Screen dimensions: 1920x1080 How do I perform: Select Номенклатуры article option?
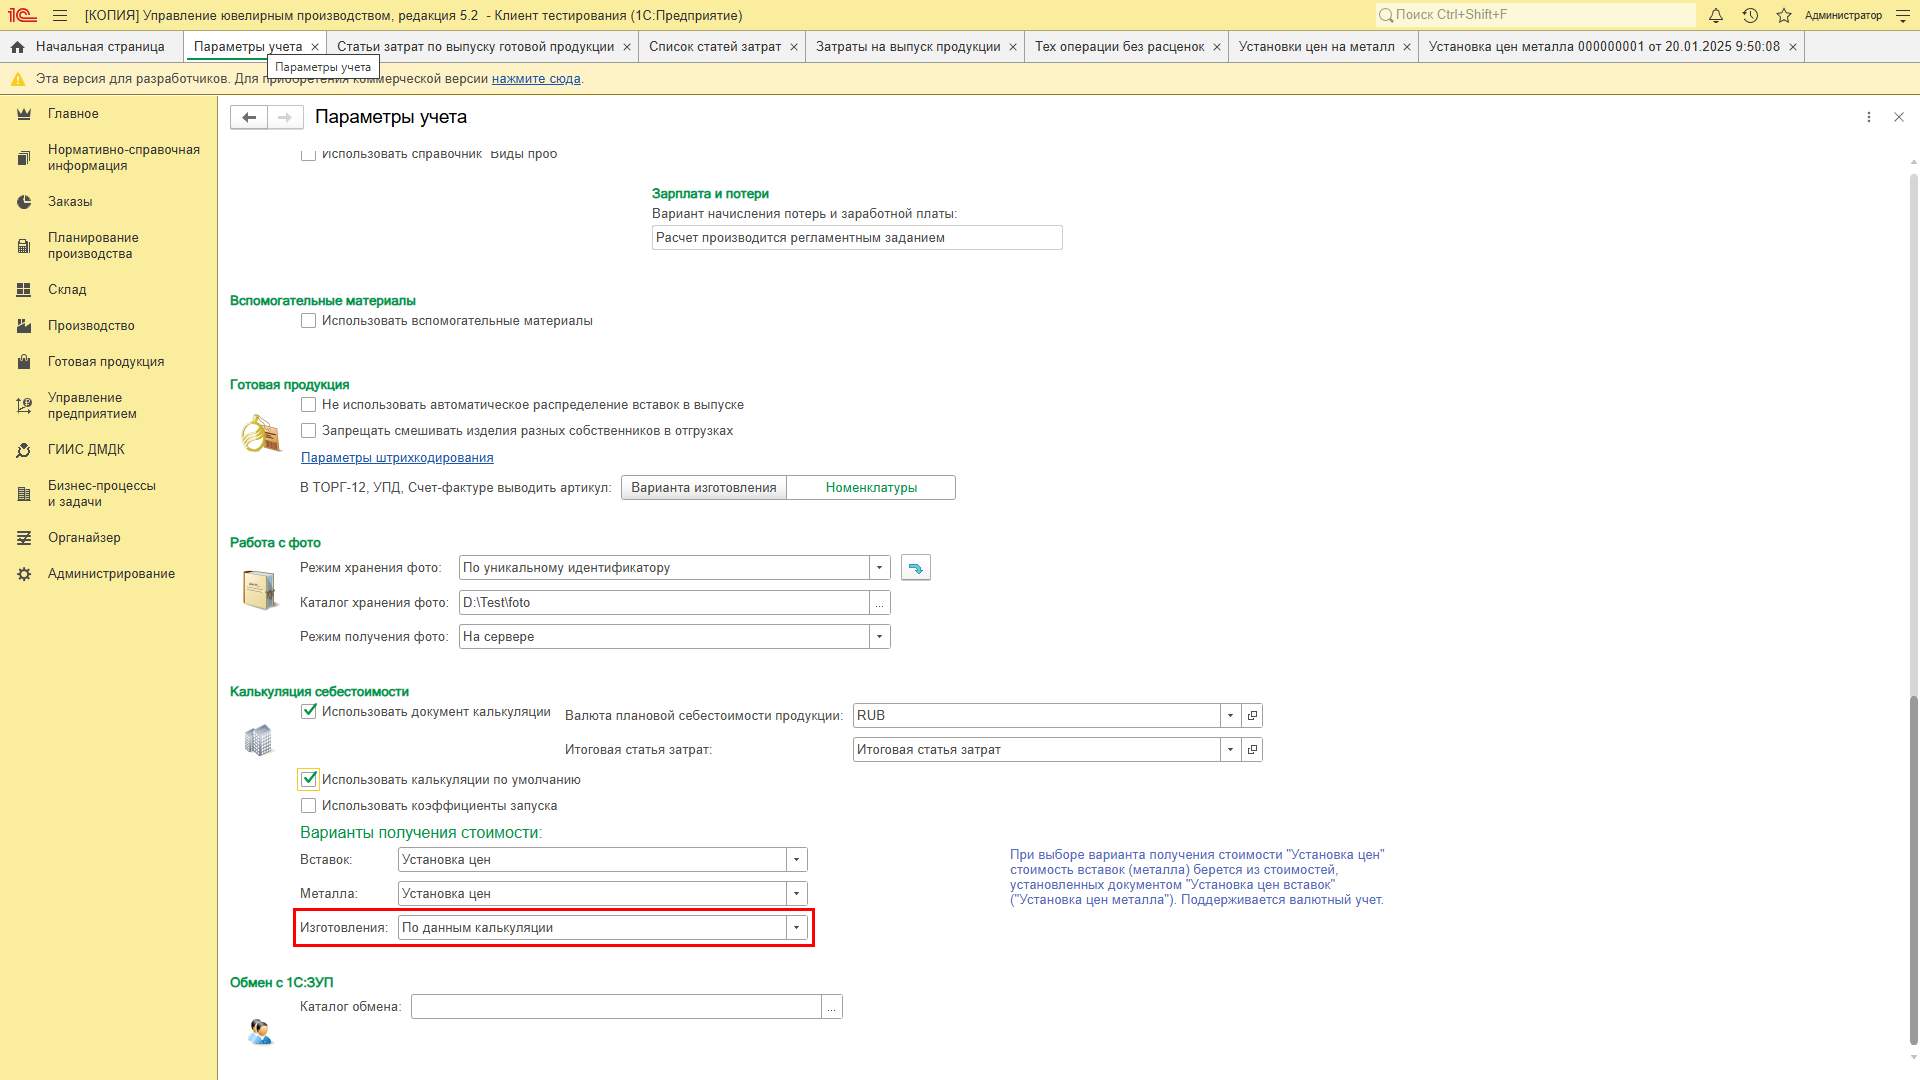tap(871, 488)
